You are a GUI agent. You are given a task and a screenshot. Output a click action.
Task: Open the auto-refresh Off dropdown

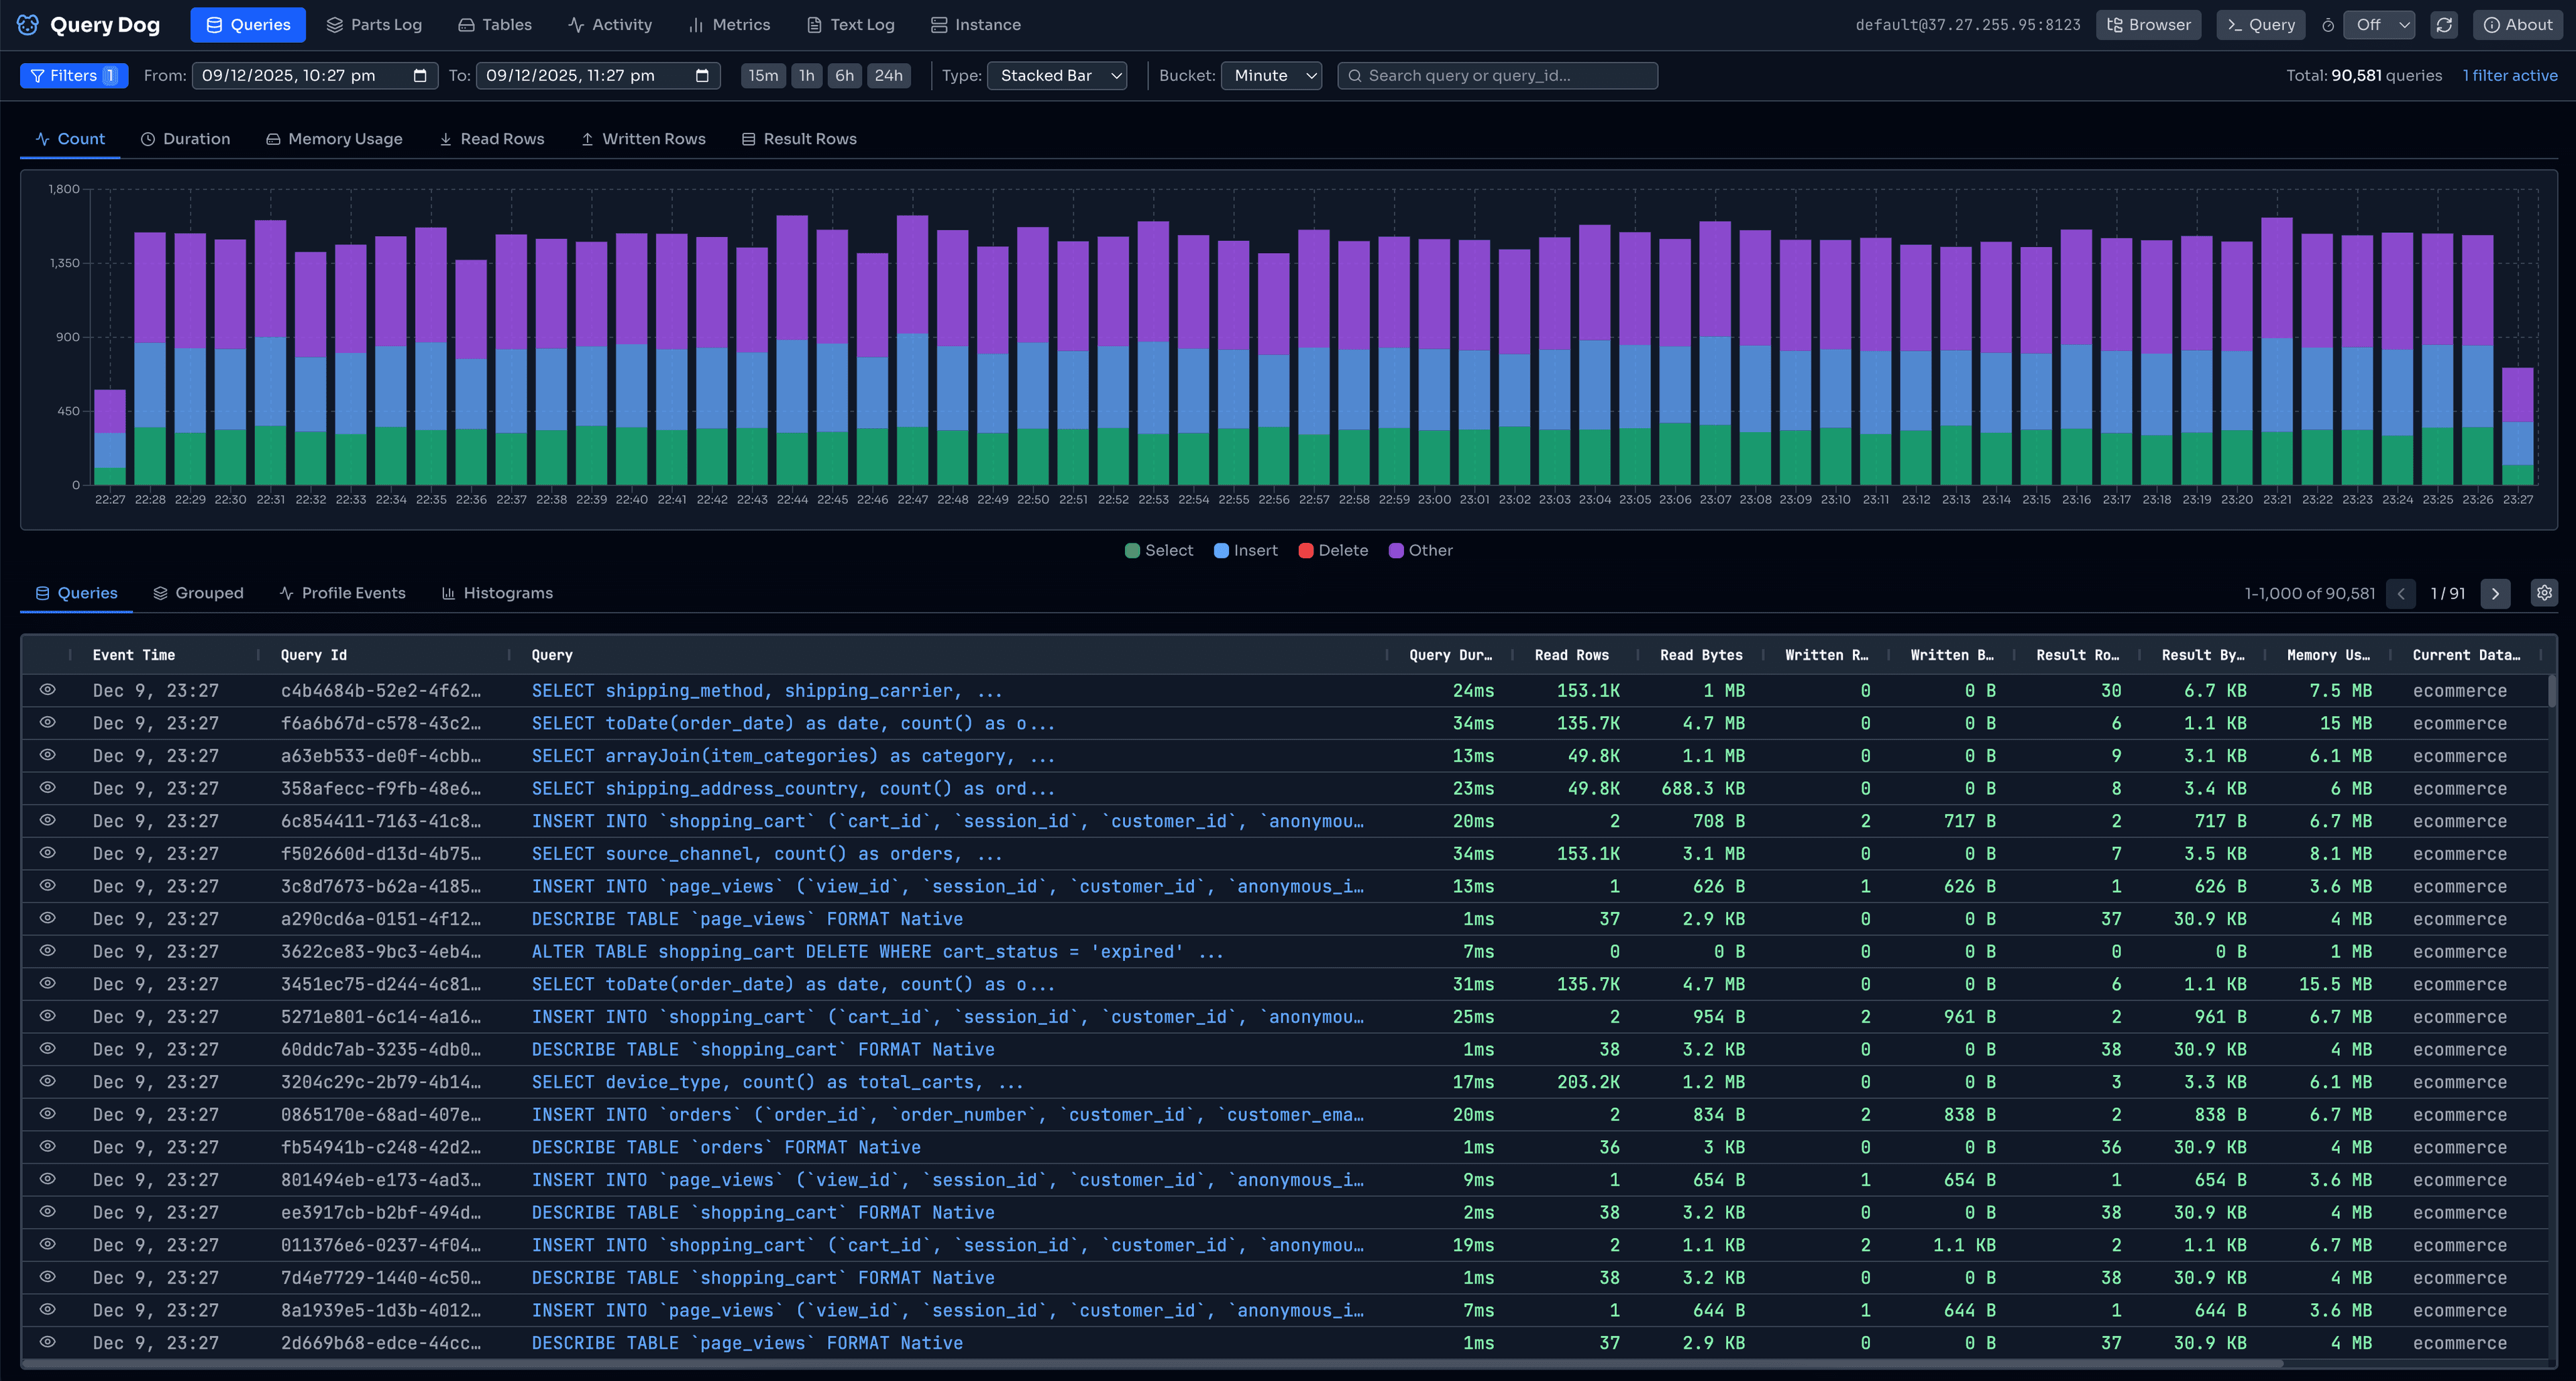coord(2379,24)
